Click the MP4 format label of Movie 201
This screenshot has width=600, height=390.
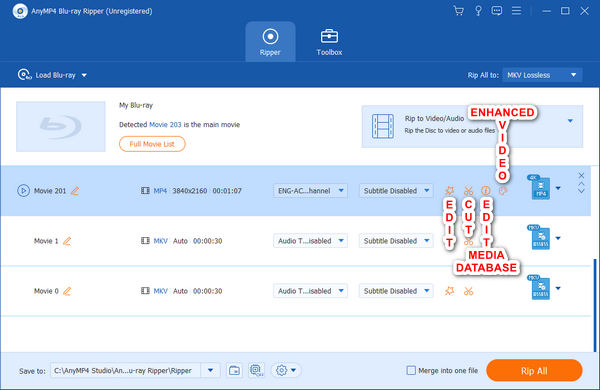(x=160, y=191)
